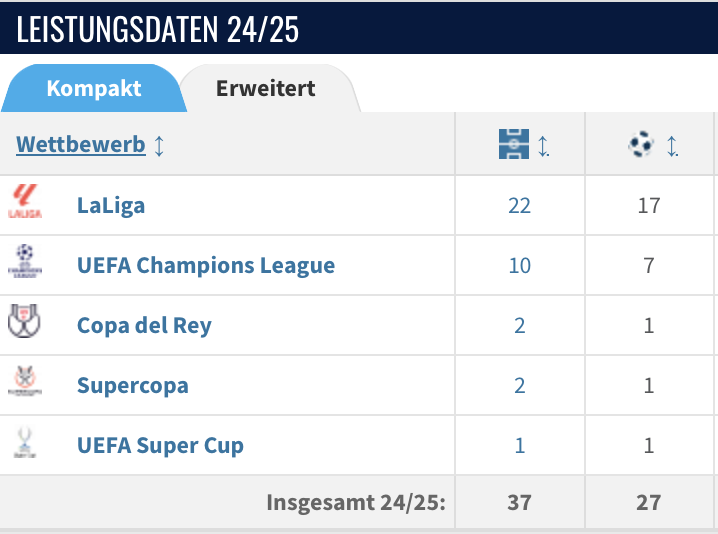Image resolution: width=718 pixels, height=534 pixels.
Task: Click the Supercopa competition logo
Action: [24, 382]
